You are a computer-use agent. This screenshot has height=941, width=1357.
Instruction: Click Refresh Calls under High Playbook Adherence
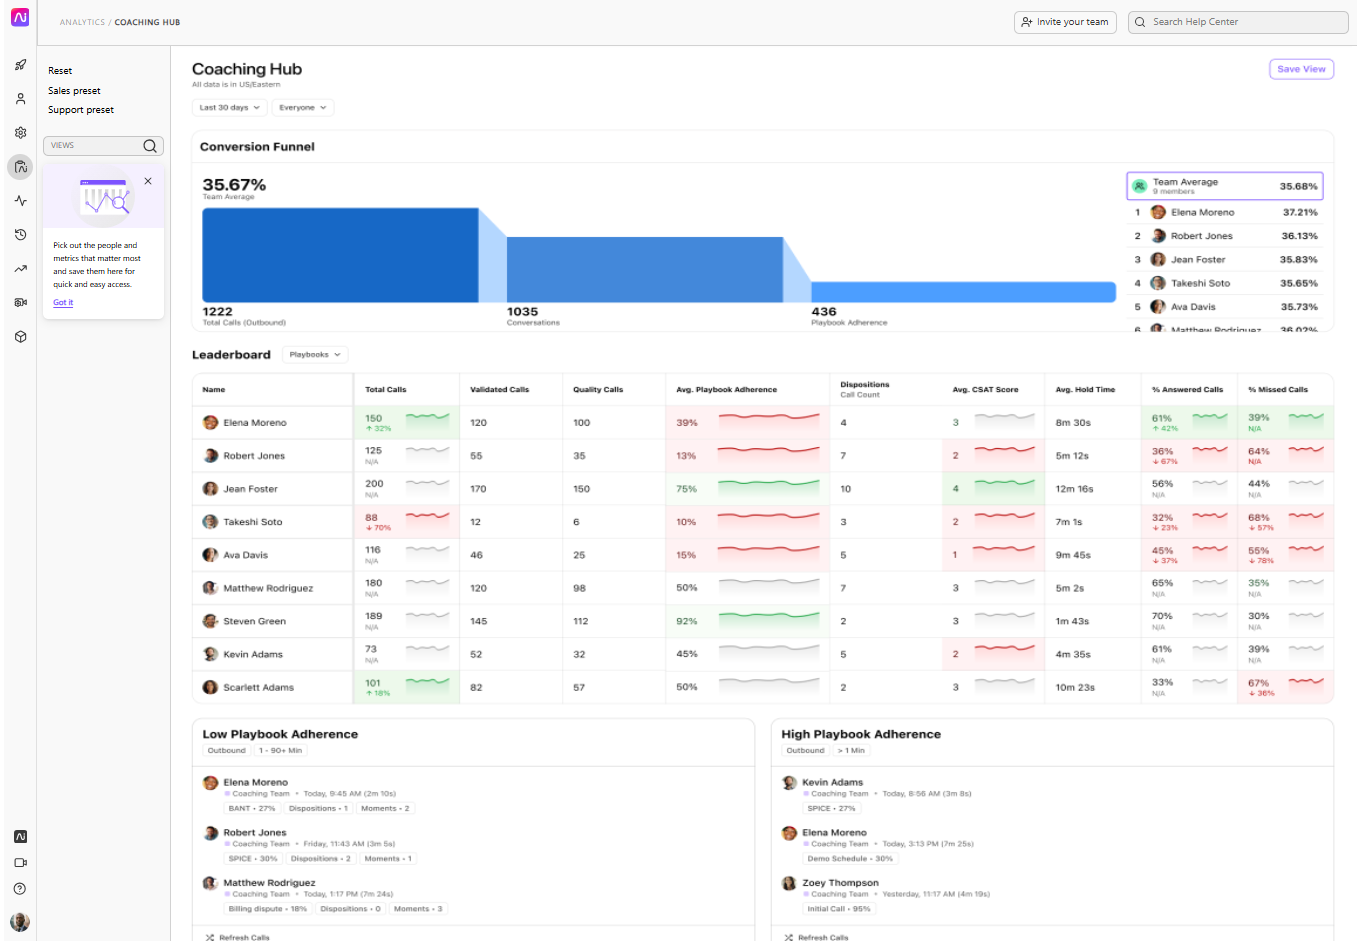pos(823,937)
